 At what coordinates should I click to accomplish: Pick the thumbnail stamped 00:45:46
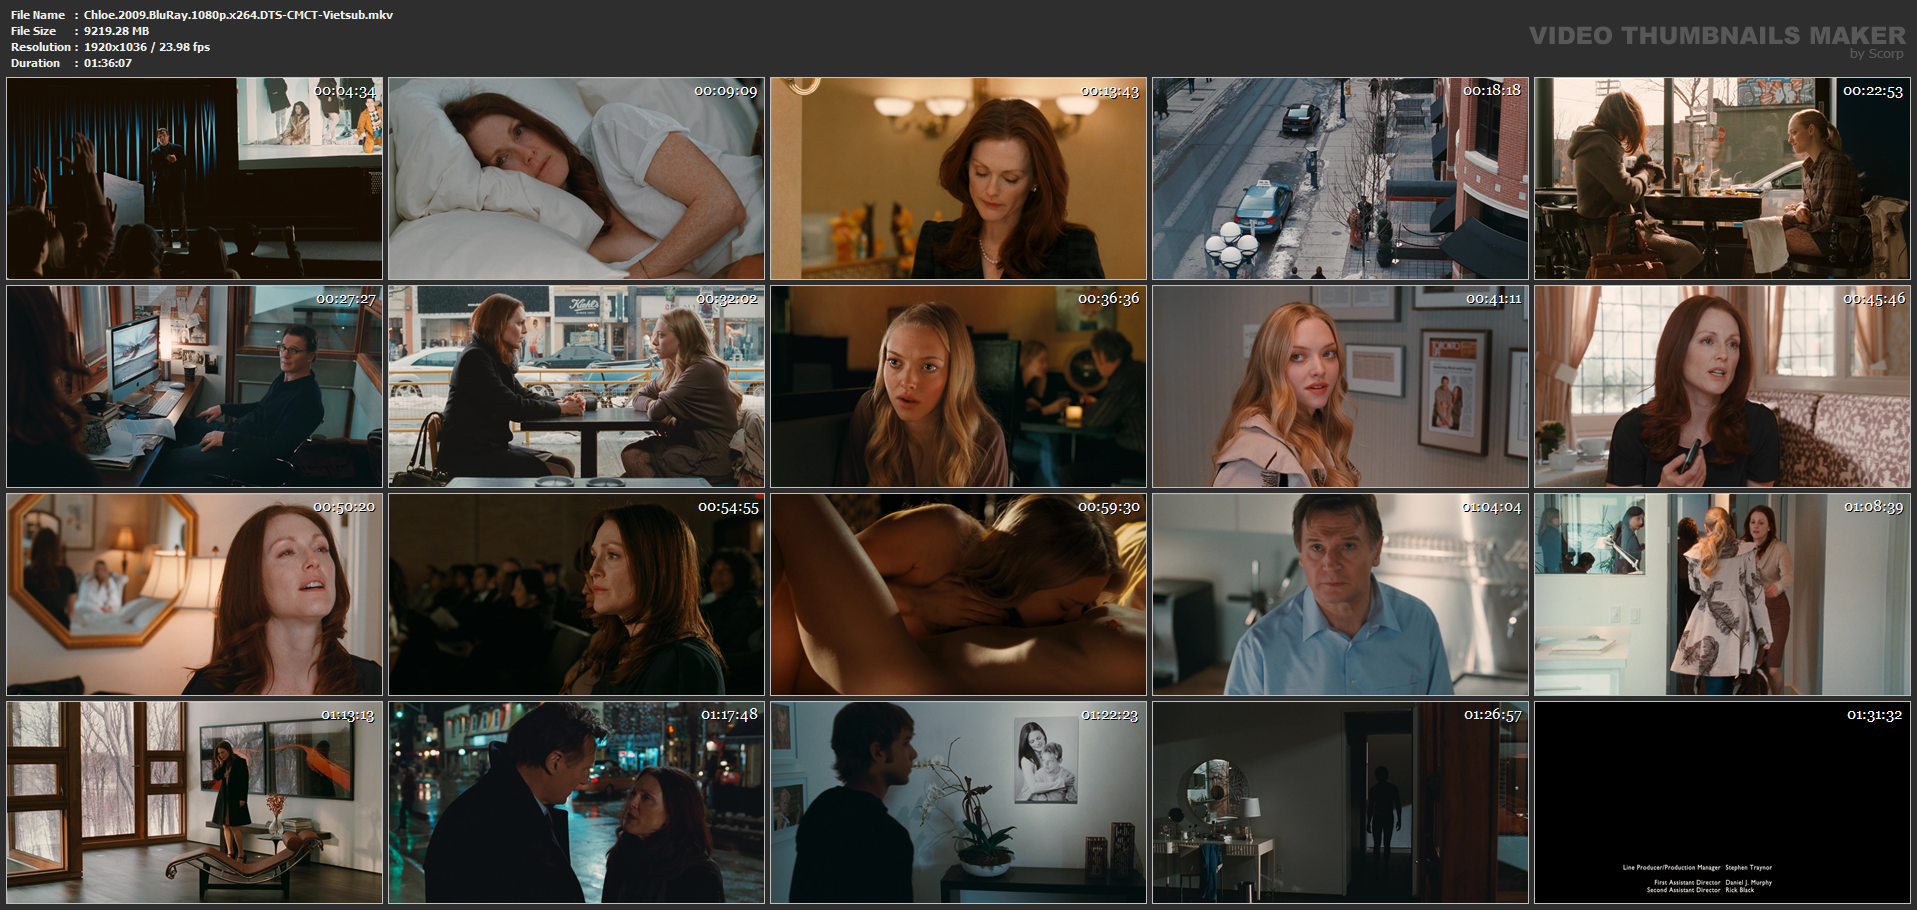coord(1722,387)
